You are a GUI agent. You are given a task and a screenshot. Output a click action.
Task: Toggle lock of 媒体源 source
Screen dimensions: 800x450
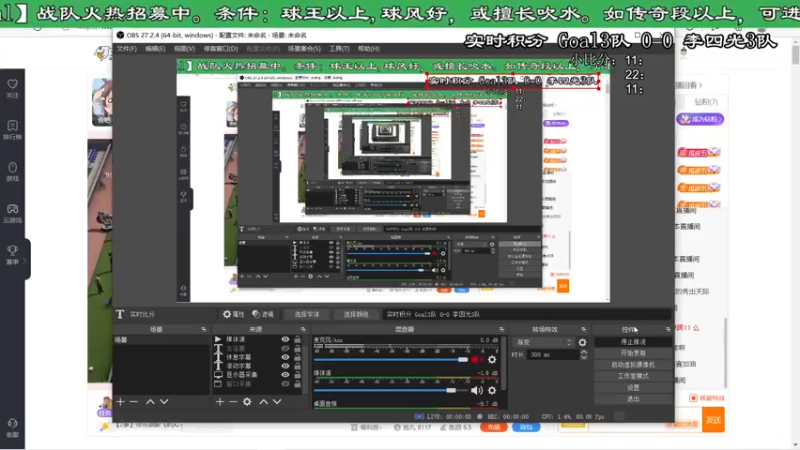click(x=297, y=339)
